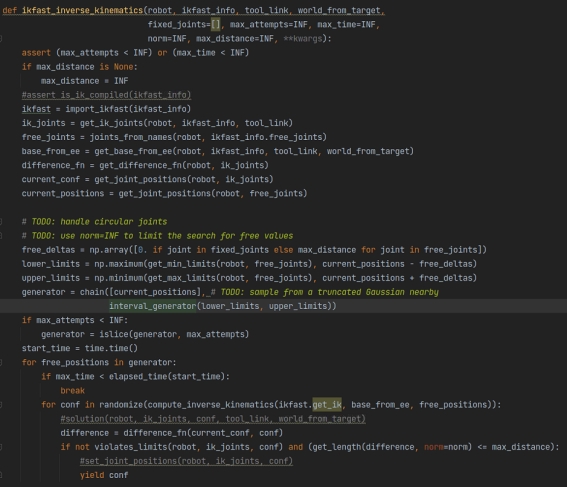Click the randomize function call
567x488 pixels.
pyautogui.click(x=121, y=405)
